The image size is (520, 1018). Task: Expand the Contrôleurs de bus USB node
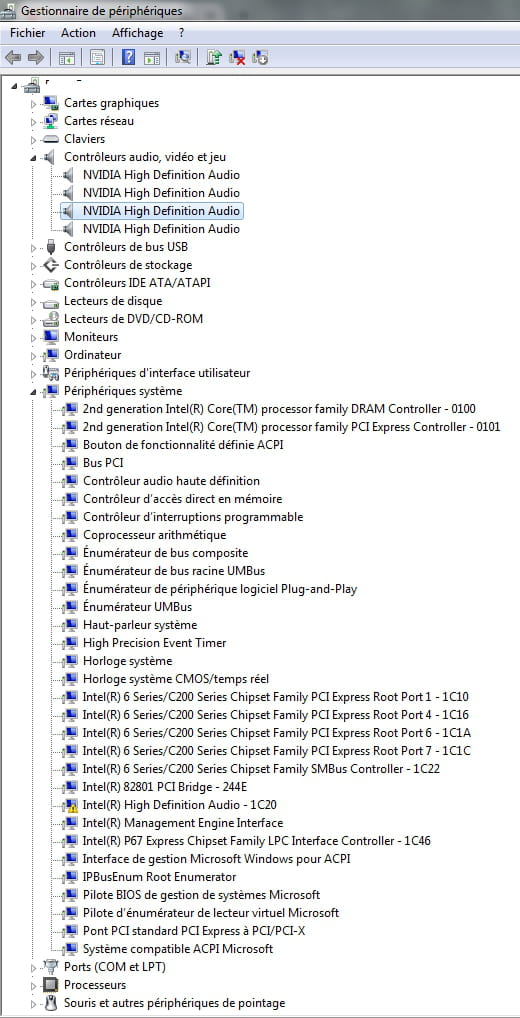[x=33, y=247]
